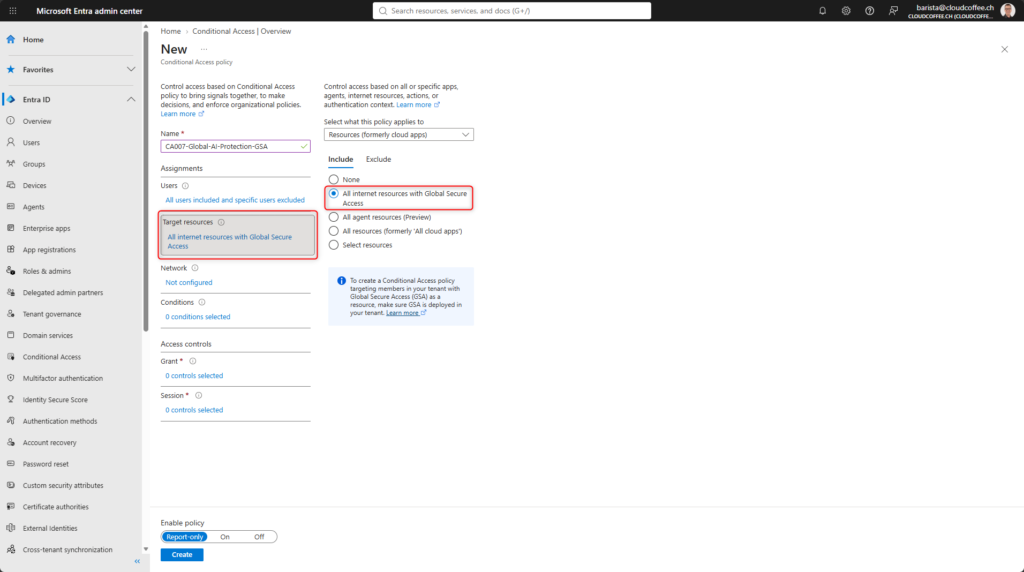This screenshot has height=572, width=1024.
Task: Open the Devices sidebar item
Action: tap(35, 185)
